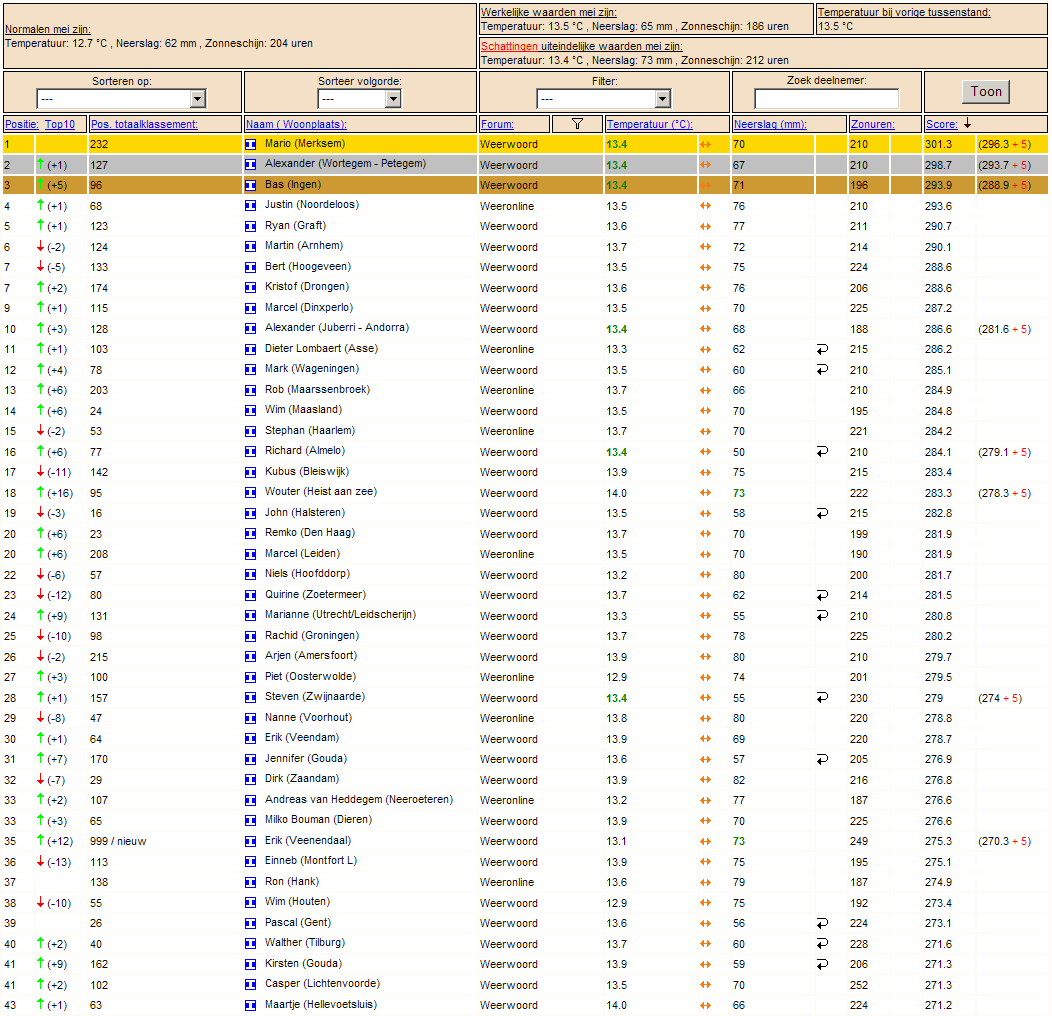Click the Score descending sort arrow
1052x1016 pixels.
pos(967,123)
